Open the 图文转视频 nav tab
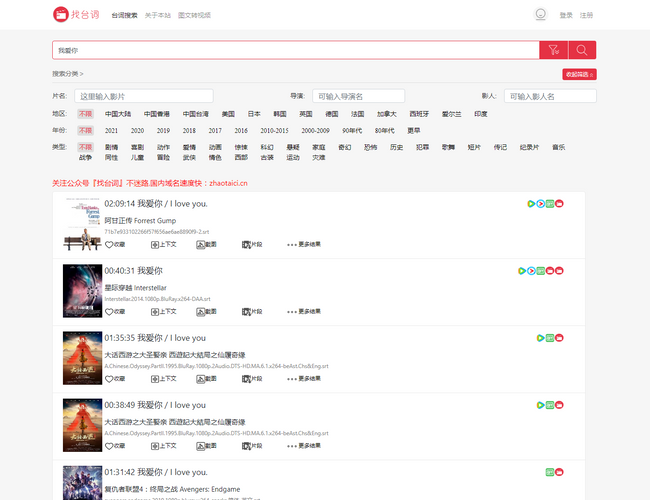This screenshot has width=650, height=500. [194, 16]
